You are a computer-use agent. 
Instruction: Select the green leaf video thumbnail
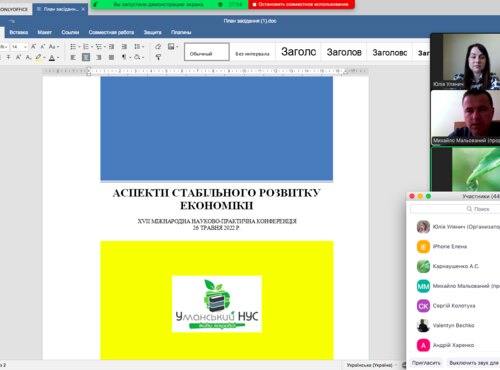coord(465,169)
